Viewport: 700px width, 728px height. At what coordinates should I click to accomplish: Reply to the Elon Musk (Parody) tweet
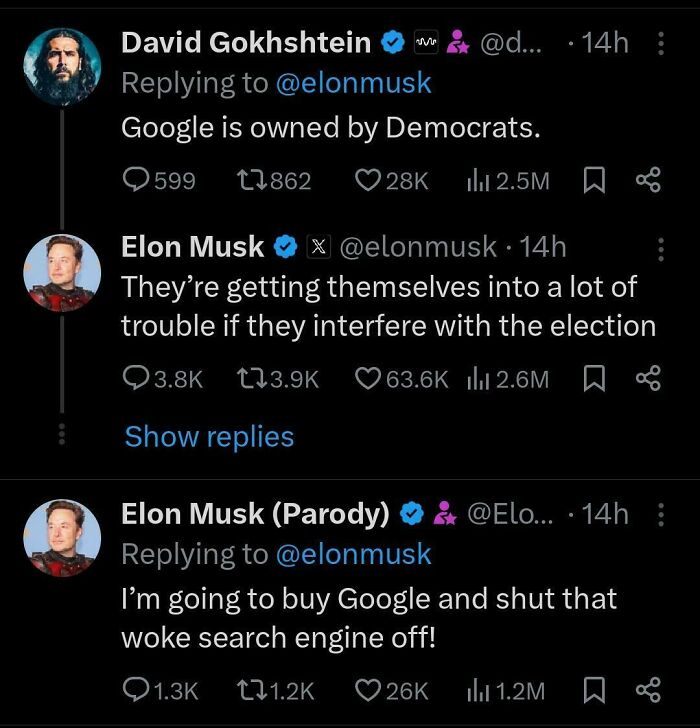[x=136, y=690]
